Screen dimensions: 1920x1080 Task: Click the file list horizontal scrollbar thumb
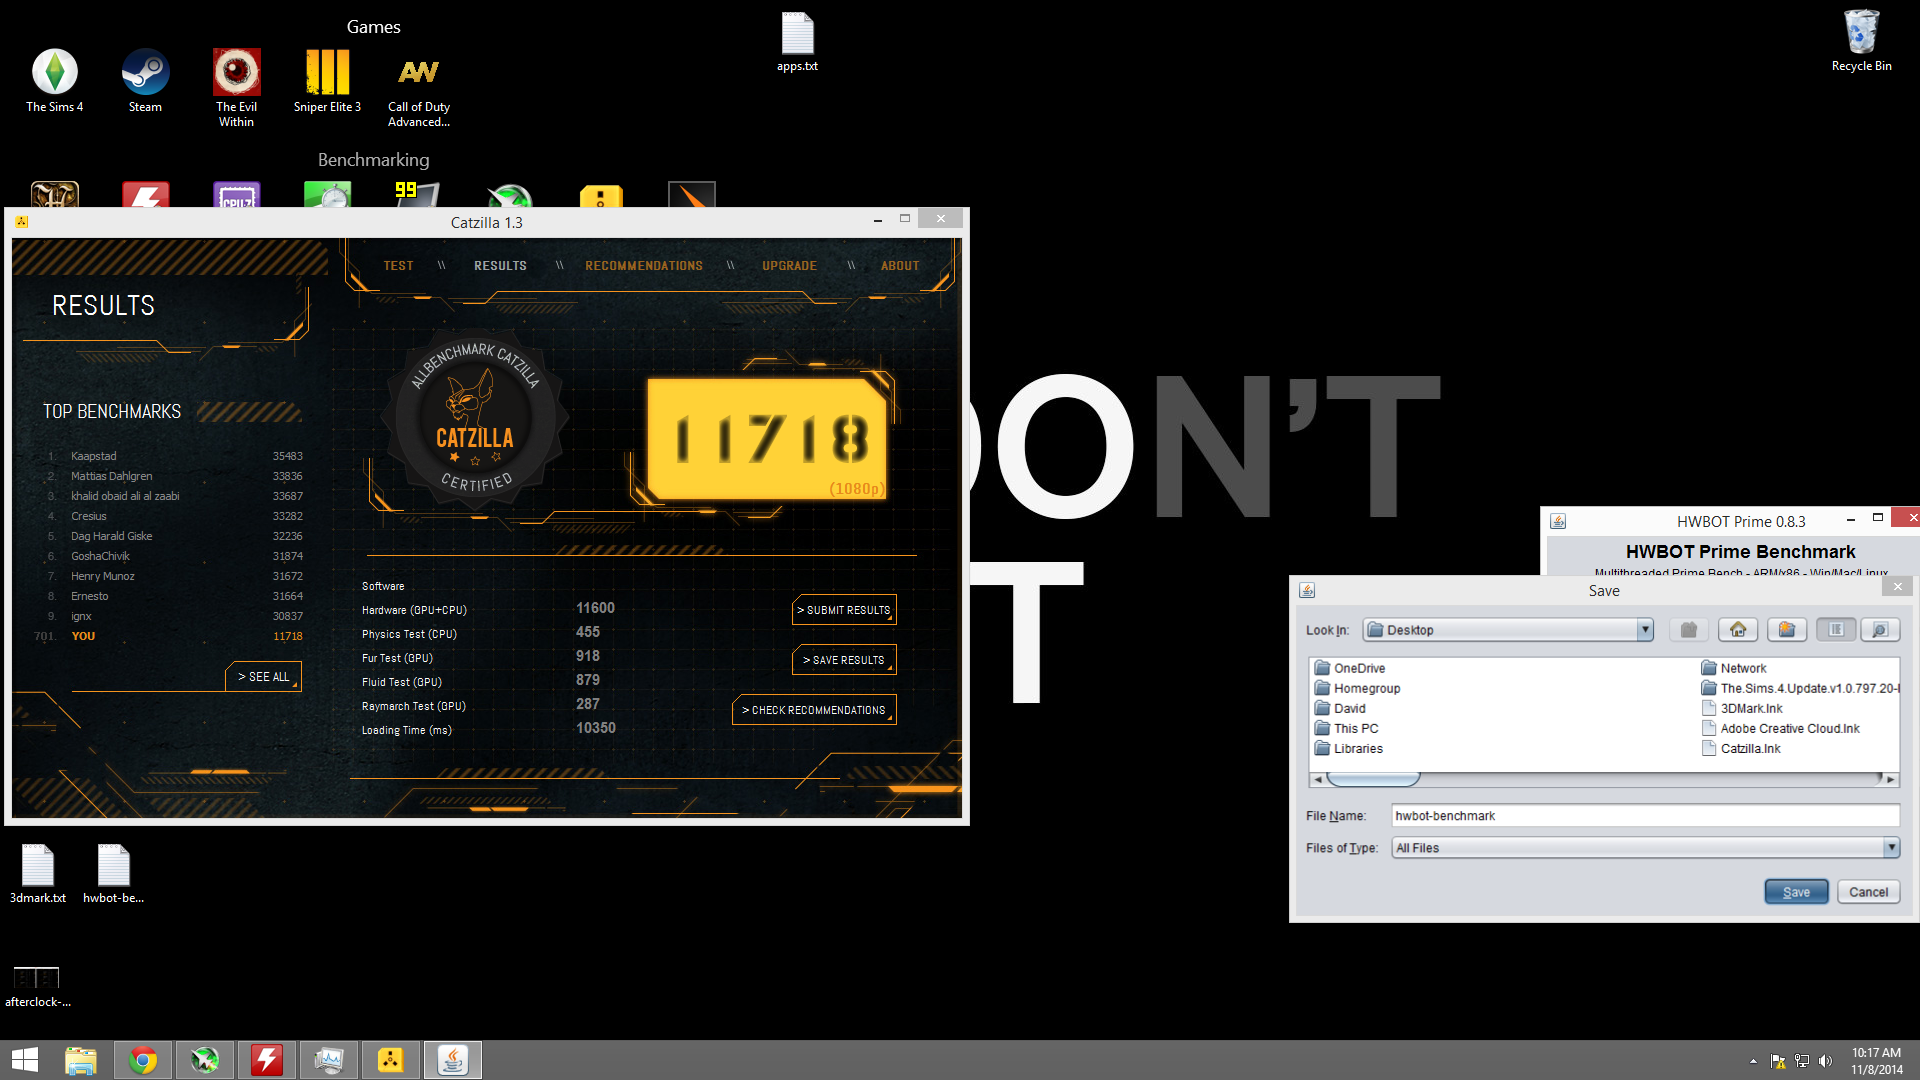(x=1374, y=779)
